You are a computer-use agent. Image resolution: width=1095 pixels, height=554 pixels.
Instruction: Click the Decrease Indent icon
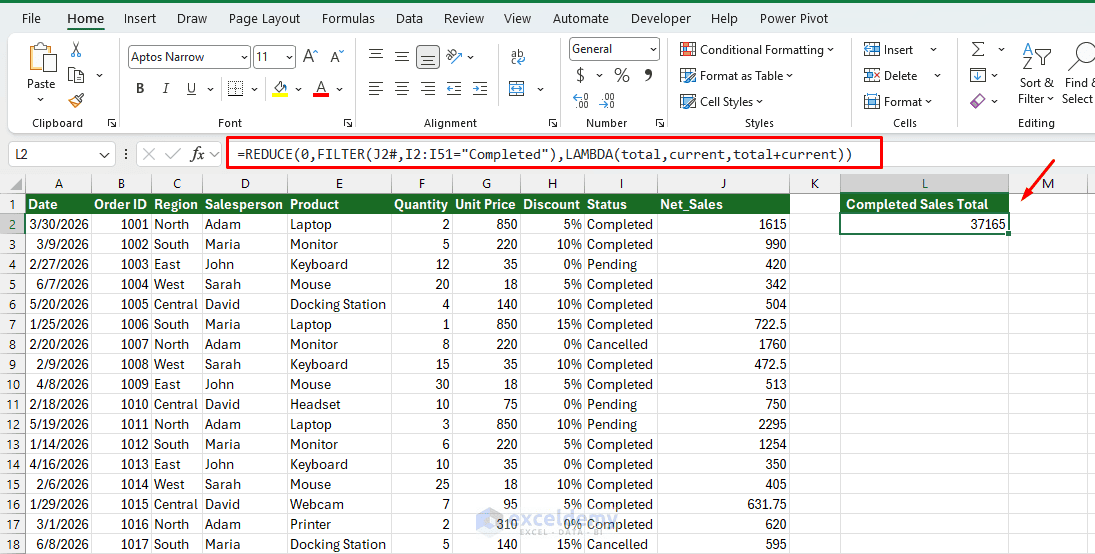454,89
